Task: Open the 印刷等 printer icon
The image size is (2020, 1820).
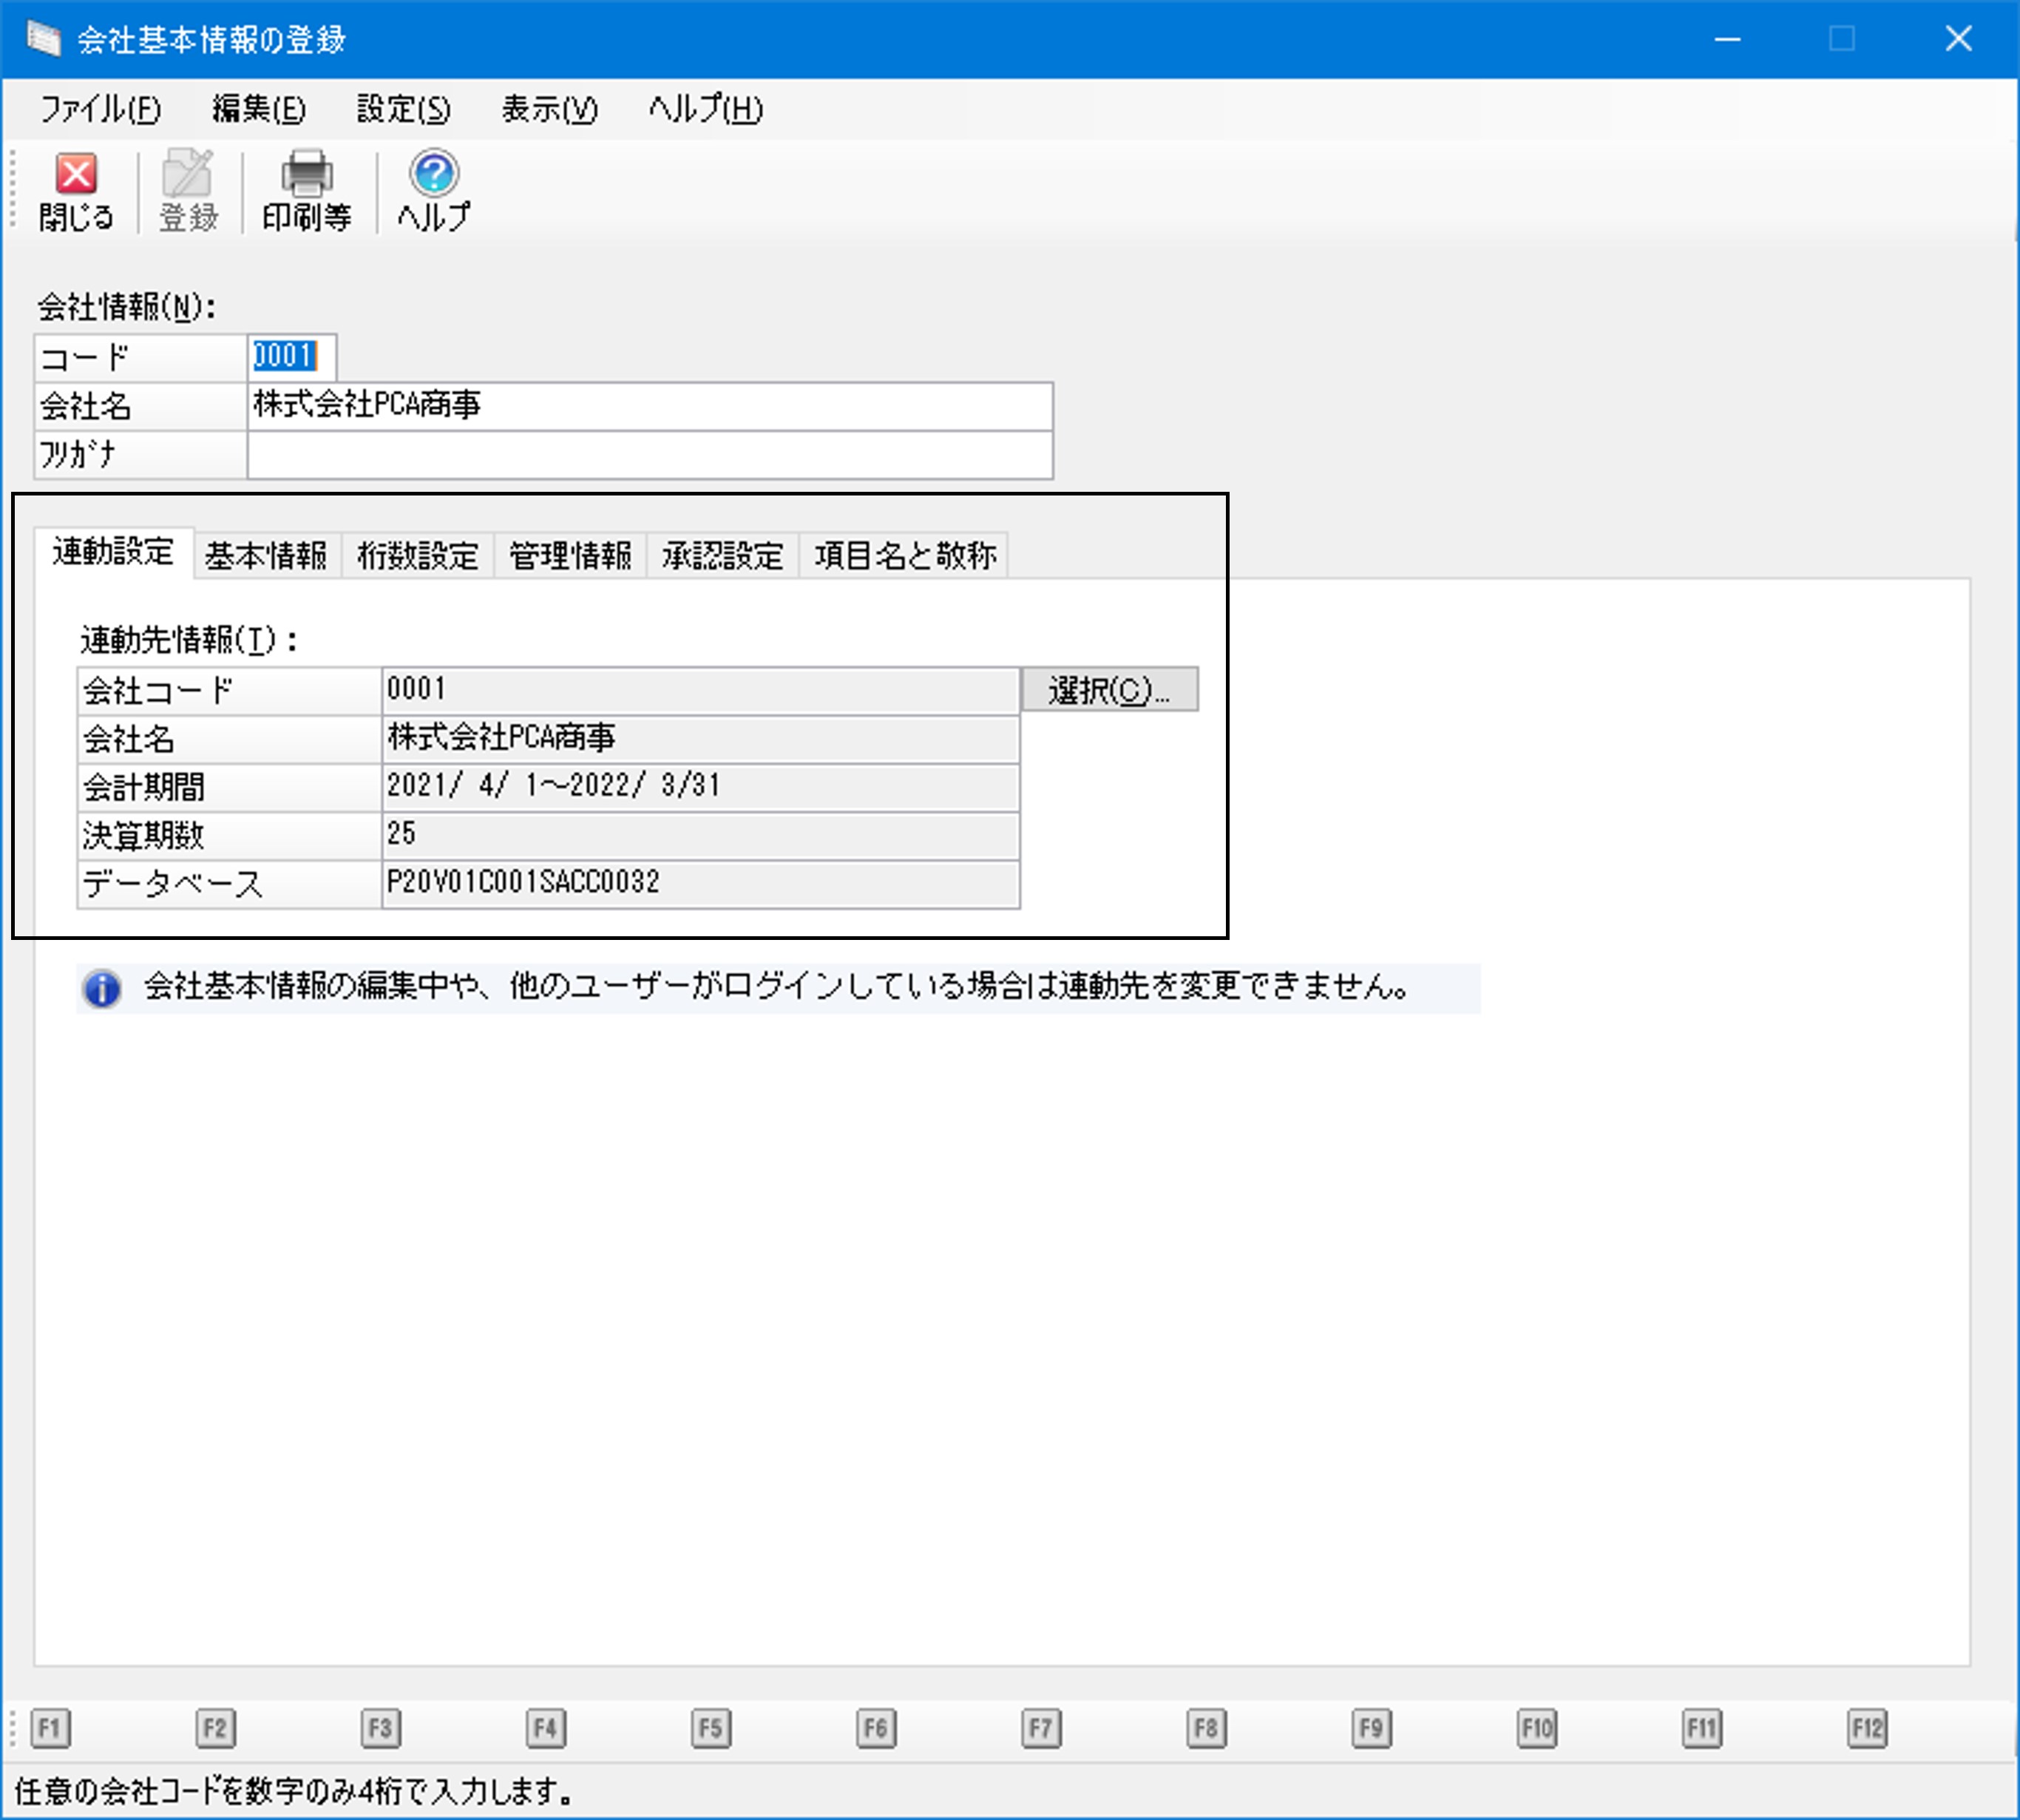Action: coord(307,173)
